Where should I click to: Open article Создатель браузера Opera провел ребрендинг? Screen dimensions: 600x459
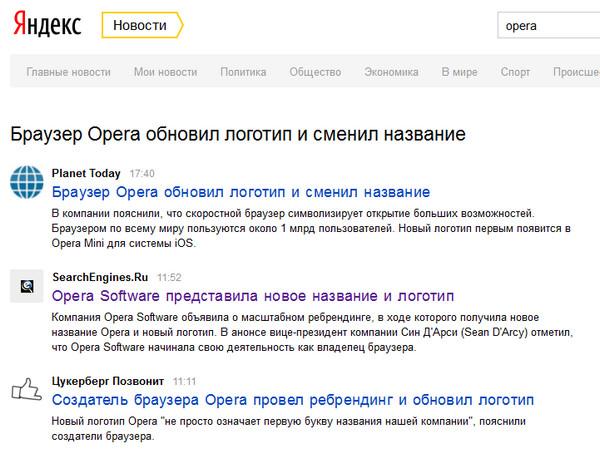click(x=292, y=400)
